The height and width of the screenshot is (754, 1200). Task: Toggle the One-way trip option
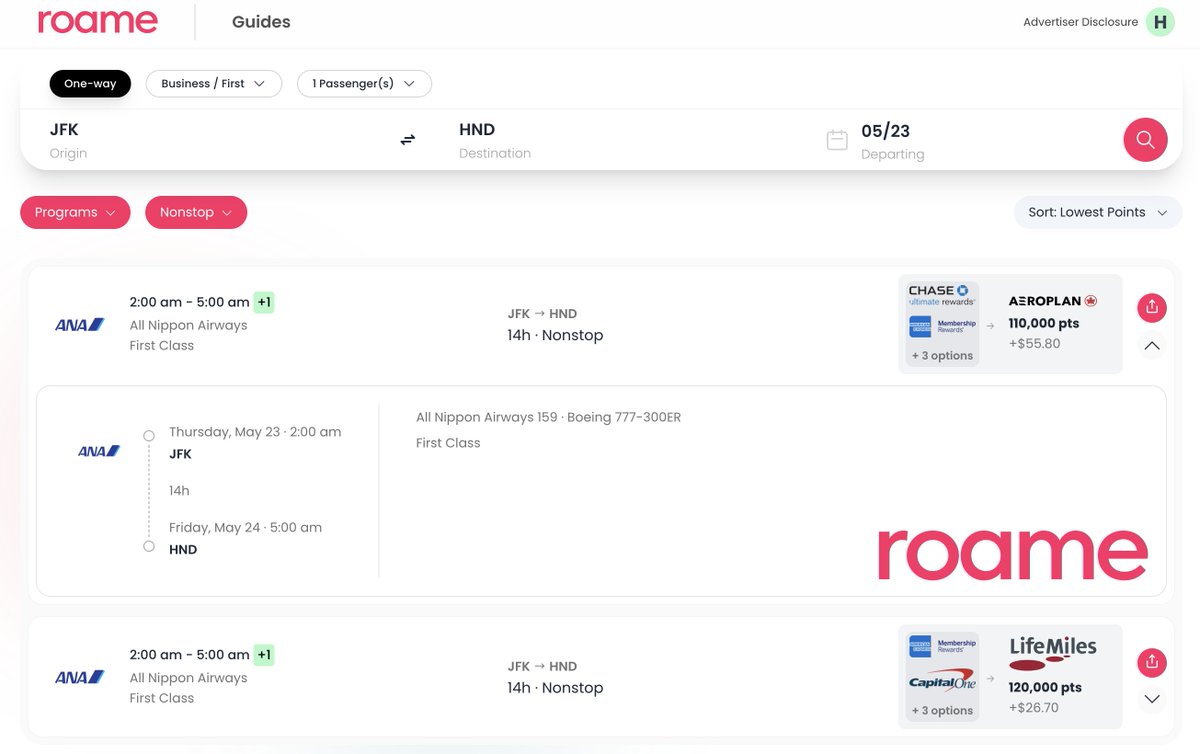coord(90,83)
